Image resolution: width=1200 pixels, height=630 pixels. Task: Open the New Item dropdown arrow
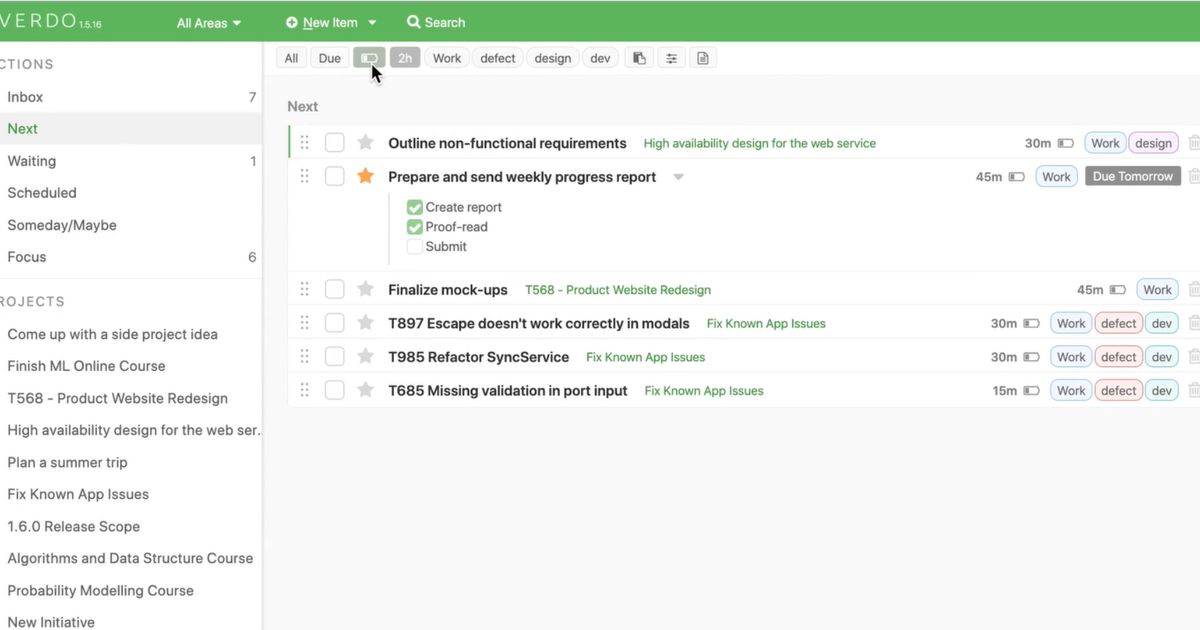click(372, 22)
